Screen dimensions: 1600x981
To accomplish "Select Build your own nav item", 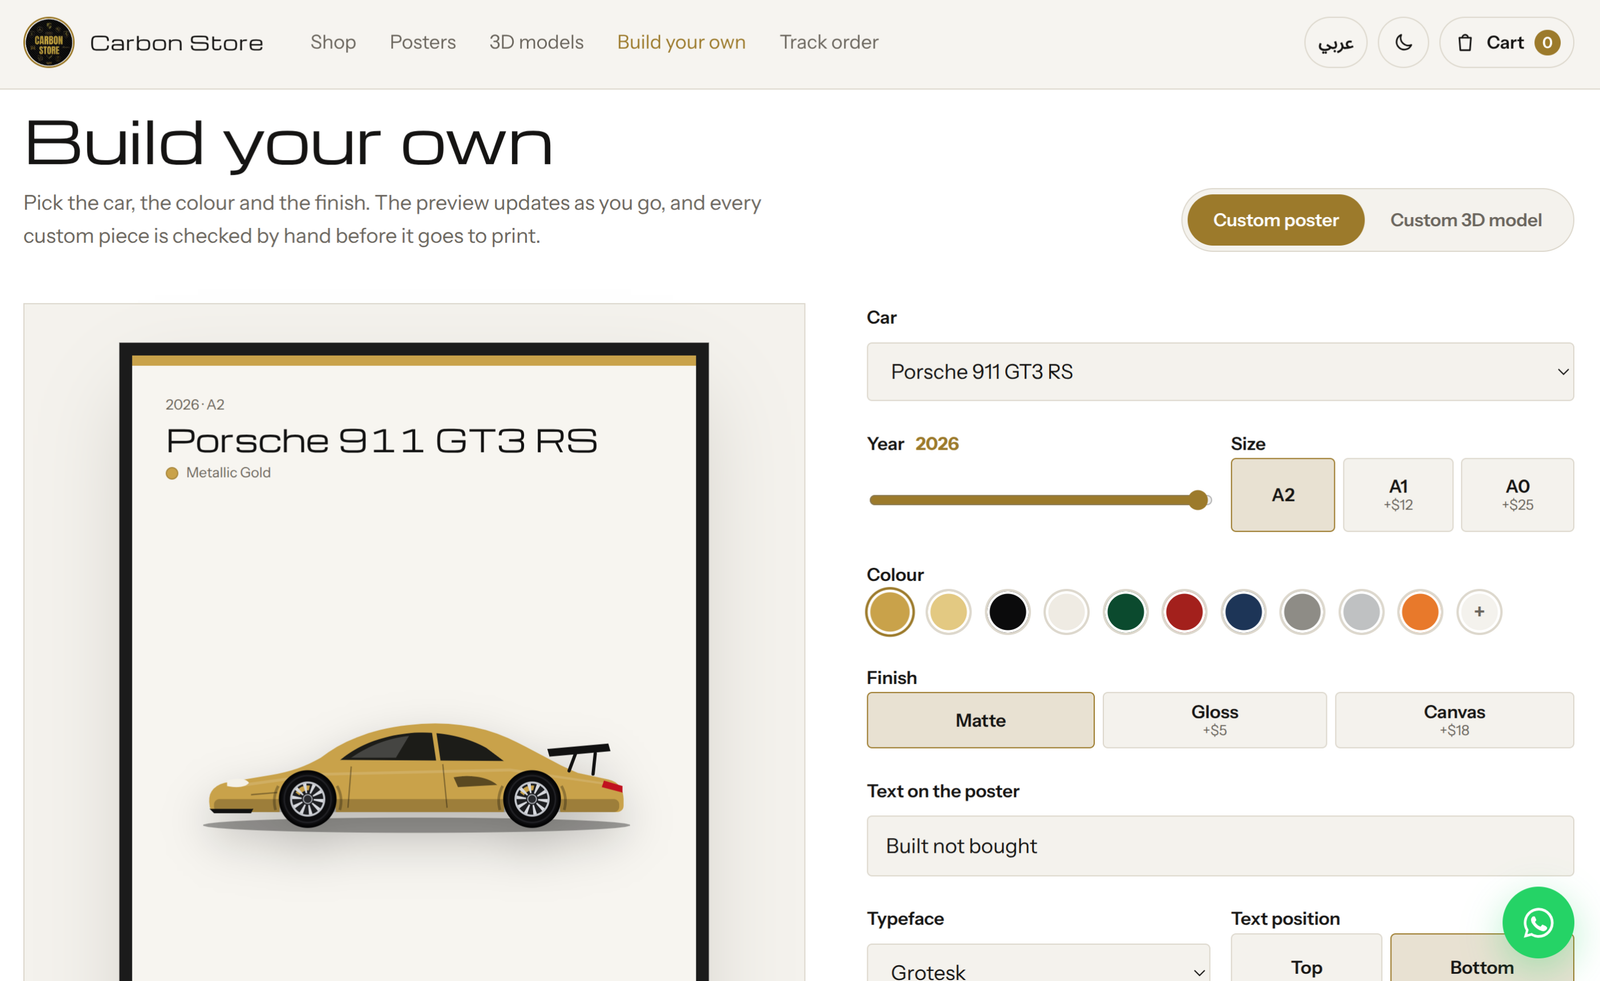I will pos(681,42).
